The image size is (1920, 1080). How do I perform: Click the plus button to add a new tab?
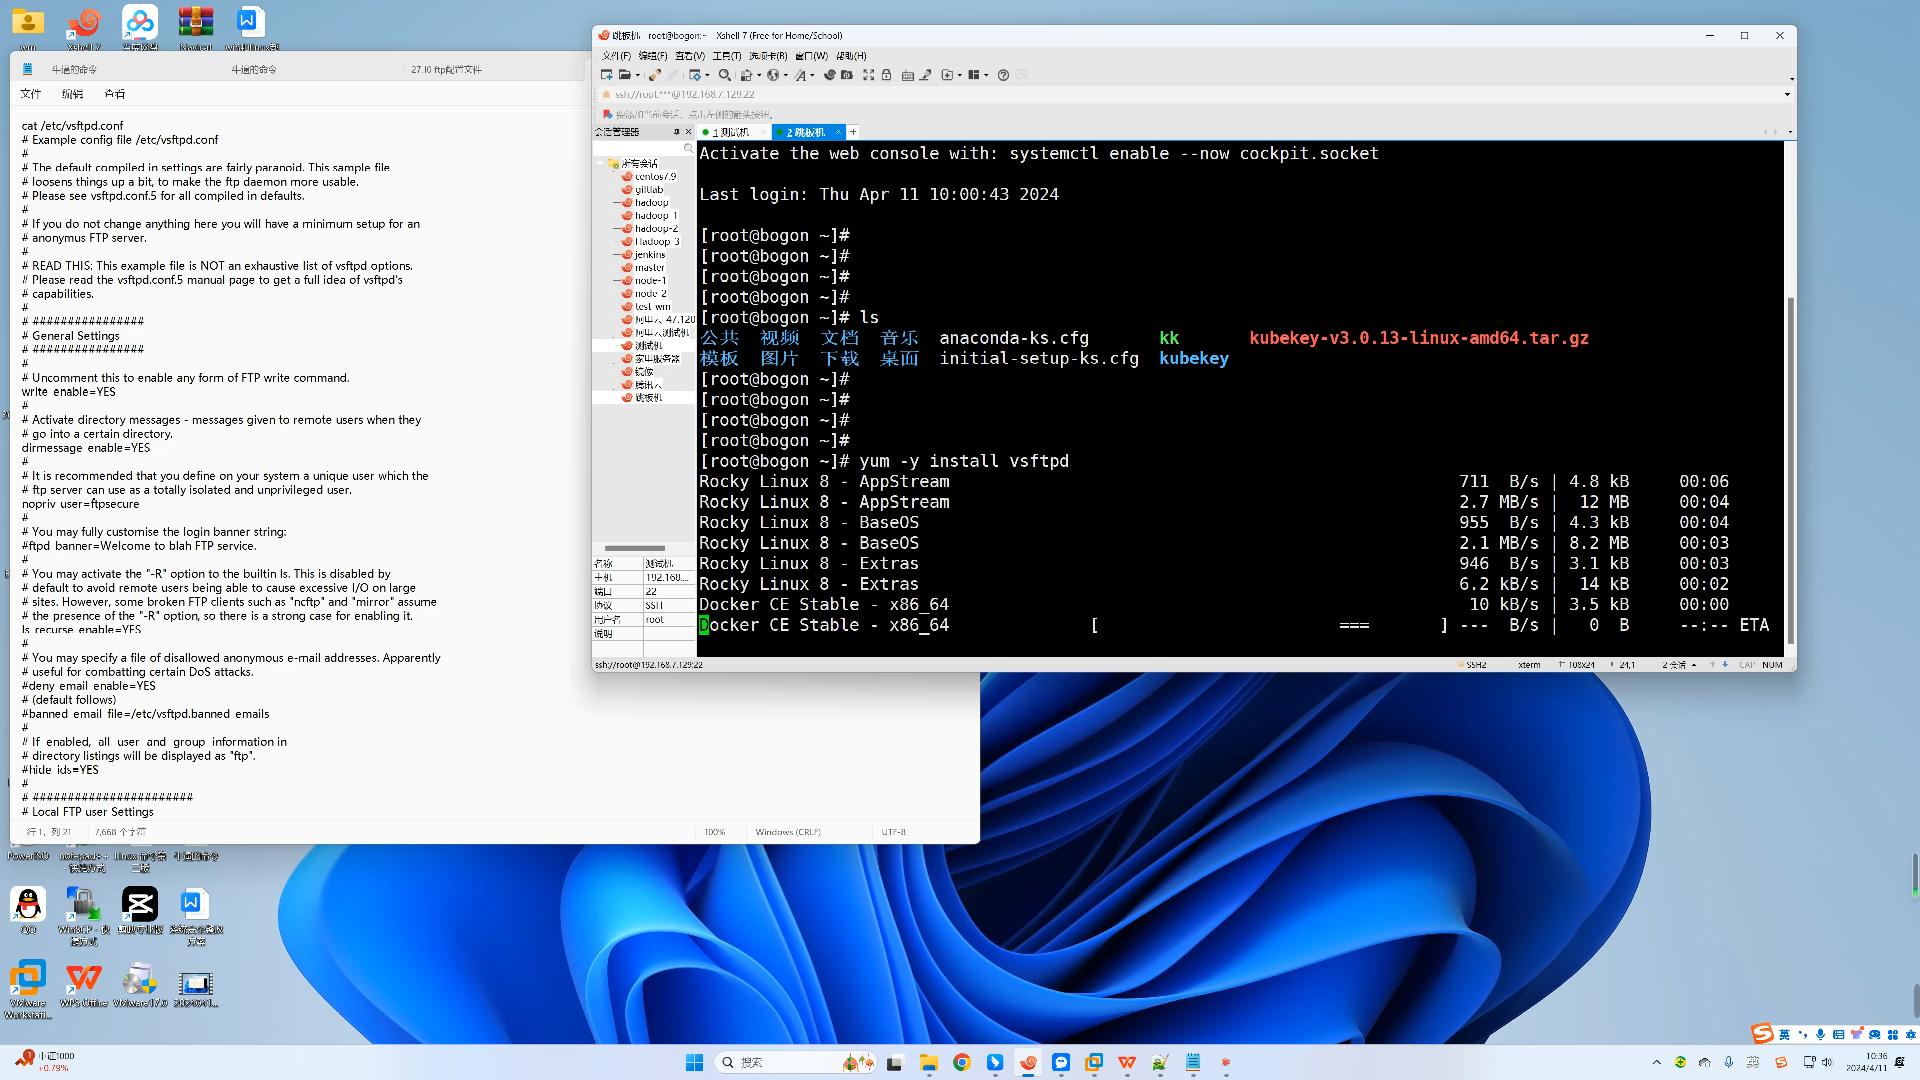tap(853, 132)
